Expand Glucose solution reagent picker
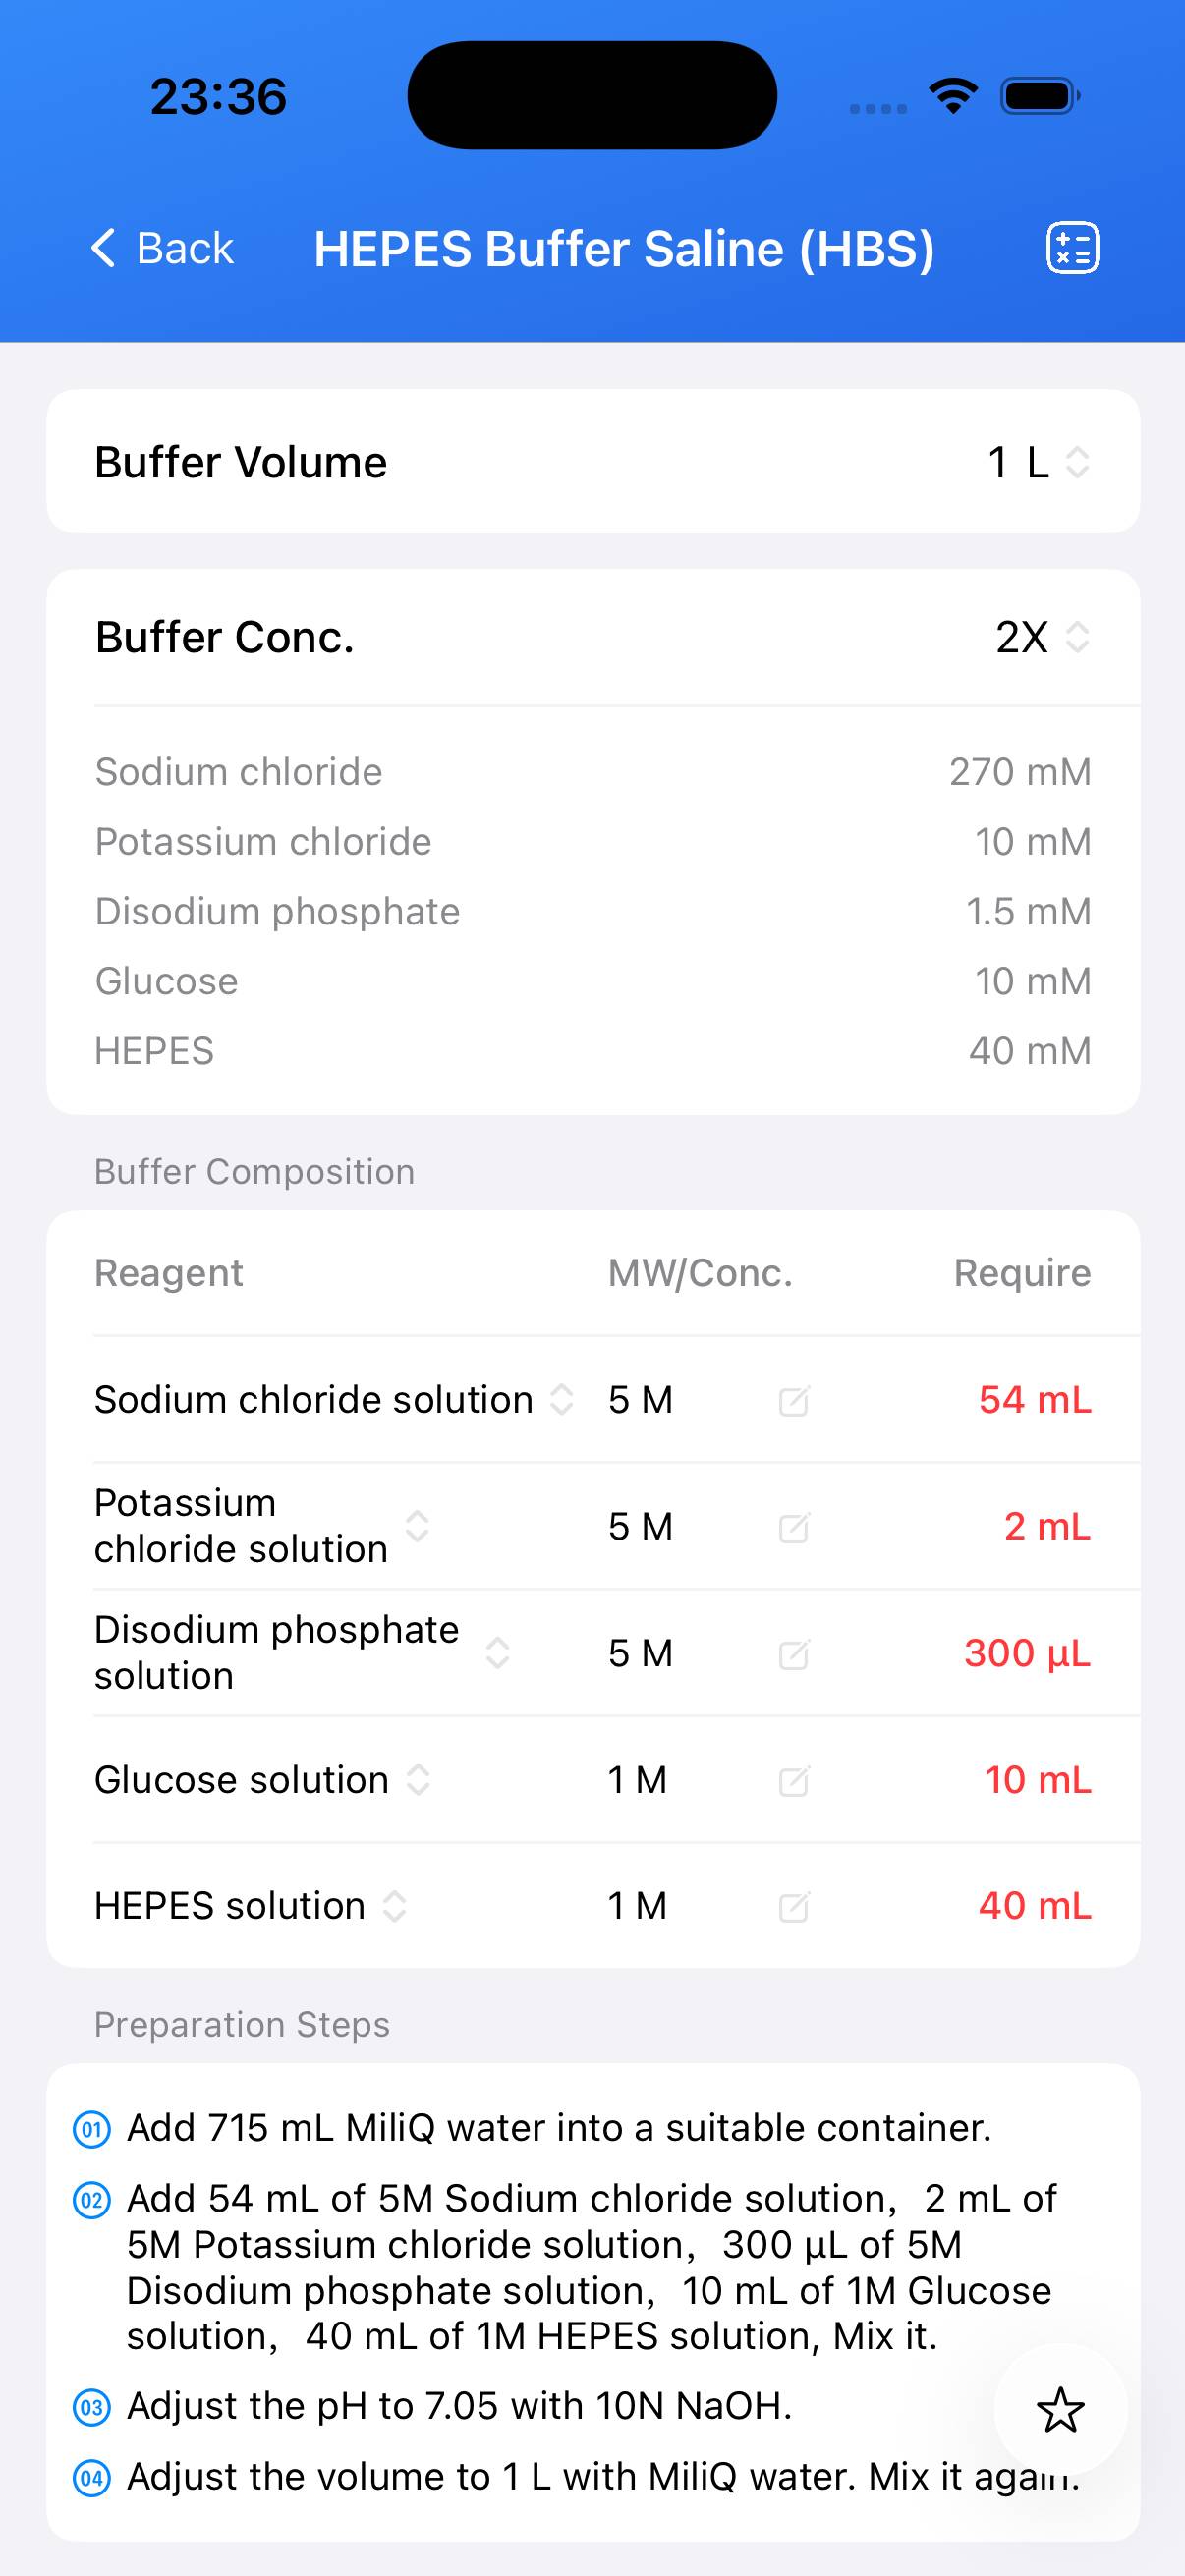Image resolution: width=1185 pixels, height=2576 pixels. [418, 1780]
